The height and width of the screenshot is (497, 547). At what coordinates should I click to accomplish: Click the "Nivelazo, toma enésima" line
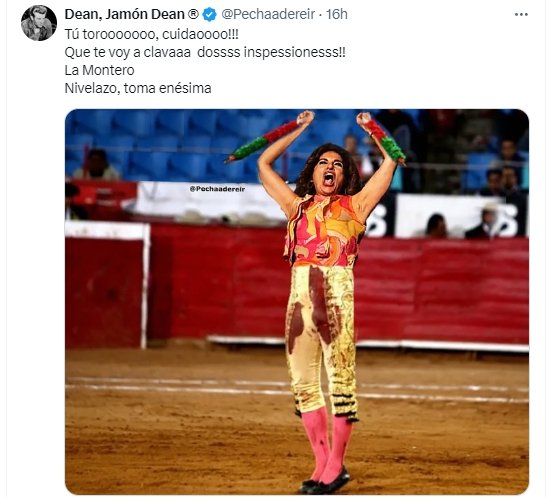point(138,88)
